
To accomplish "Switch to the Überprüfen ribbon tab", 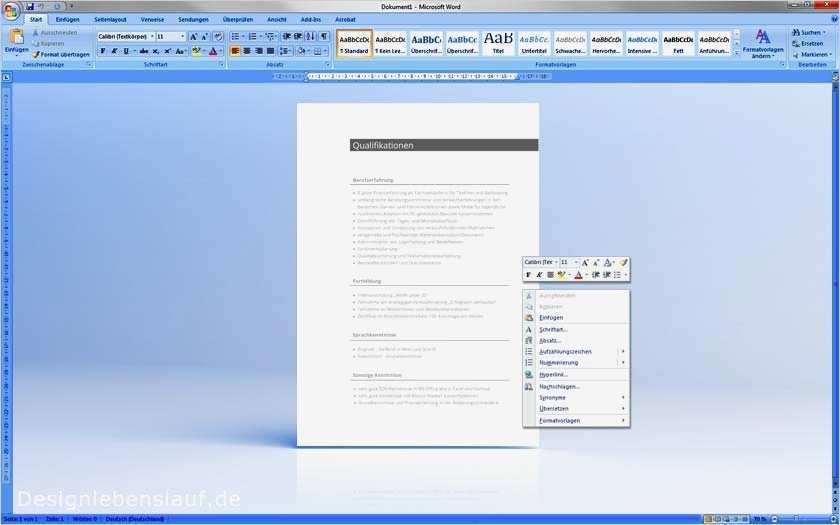I will [238, 19].
